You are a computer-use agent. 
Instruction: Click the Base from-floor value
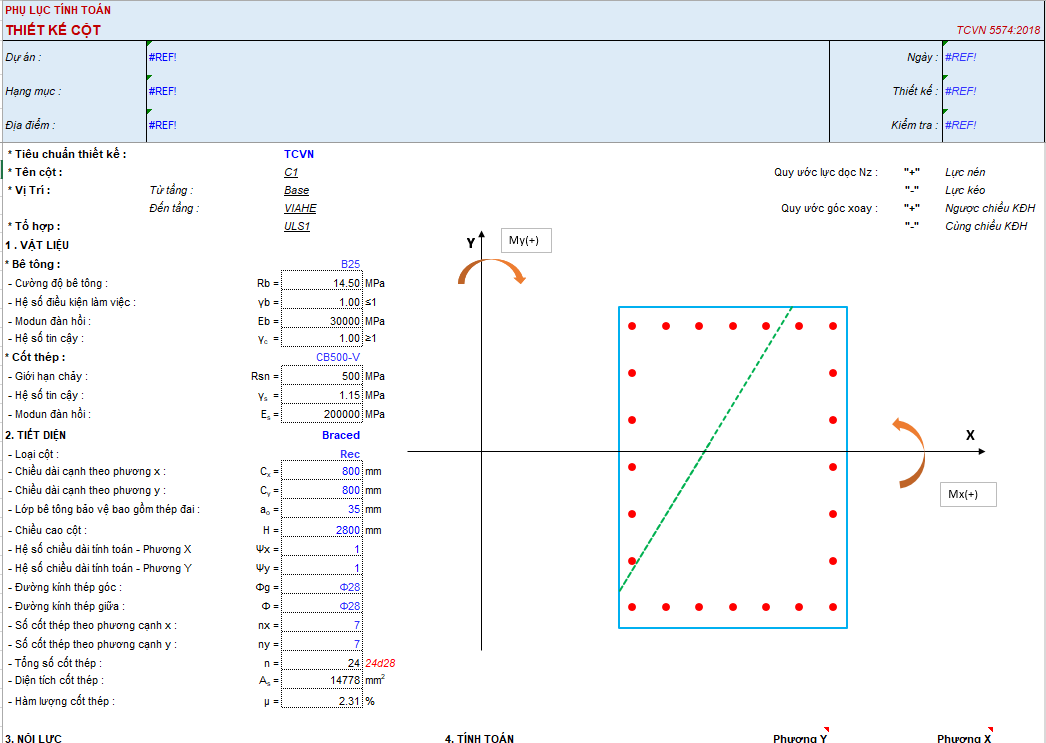tap(296, 190)
